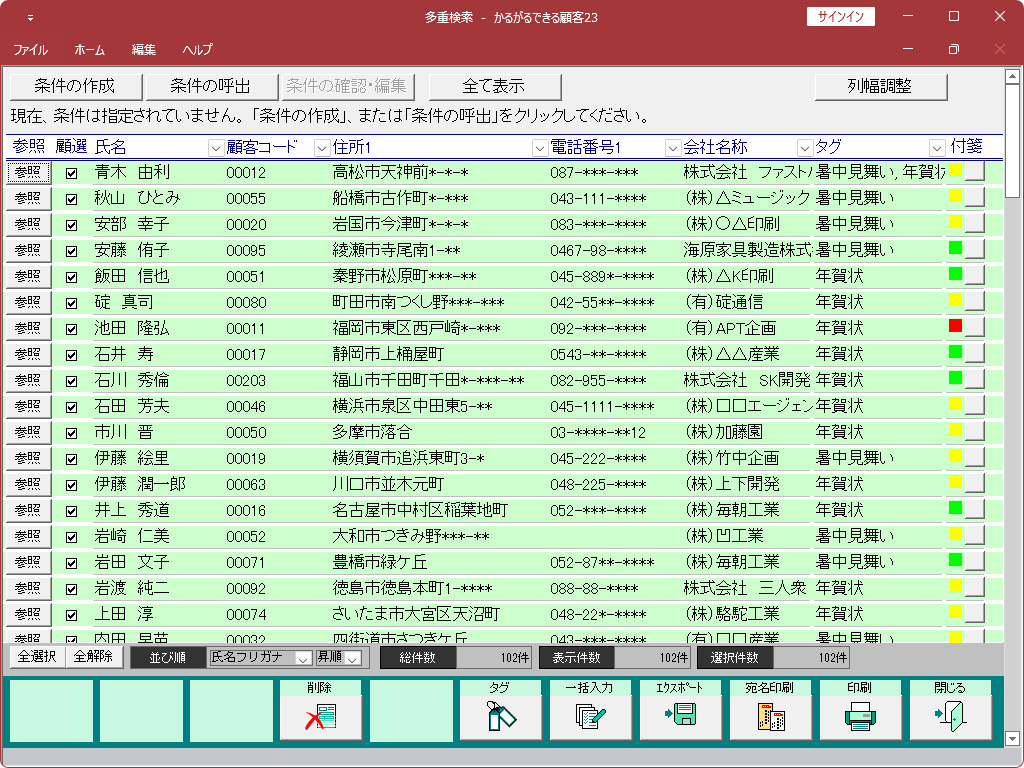Screen dimensions: 1024x768
Task: Open the quick access toolbar arrow in title bar
Action: pyautogui.click(x=30, y=18)
